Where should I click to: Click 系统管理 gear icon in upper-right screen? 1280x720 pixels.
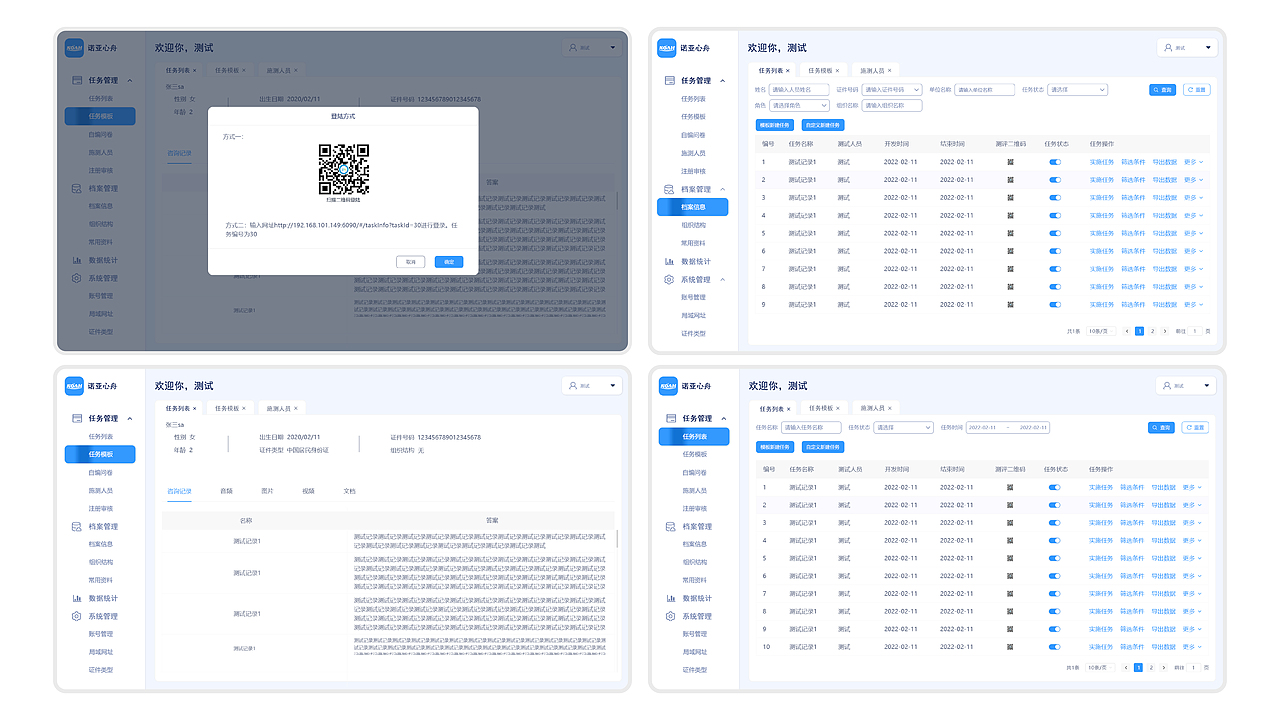(670, 280)
